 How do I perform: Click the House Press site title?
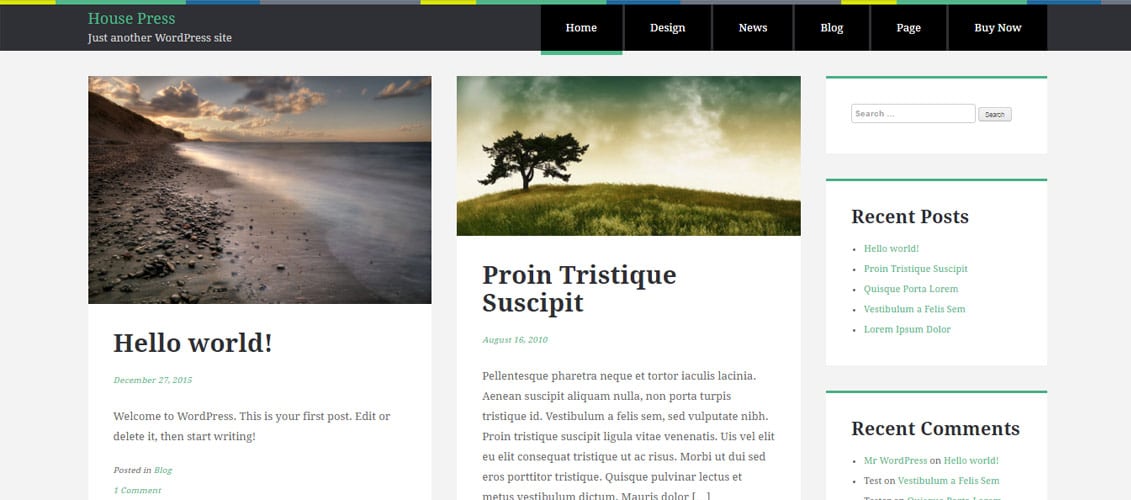[131, 18]
